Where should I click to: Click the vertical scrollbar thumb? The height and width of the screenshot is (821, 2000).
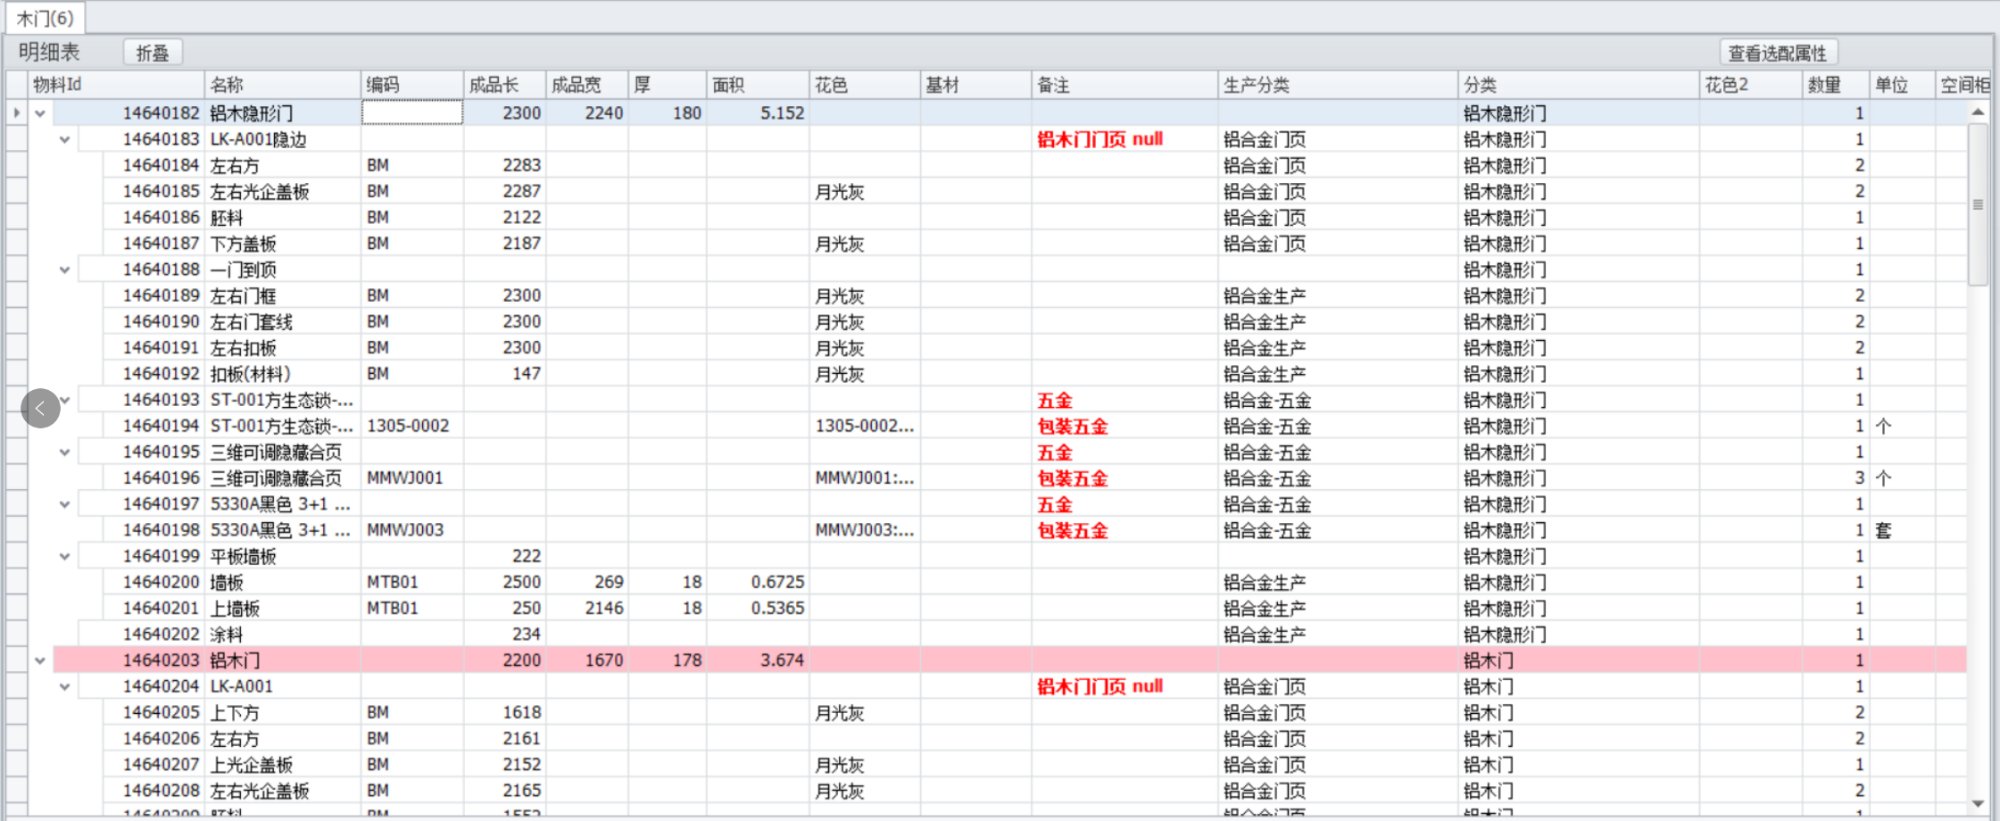(x=1977, y=204)
